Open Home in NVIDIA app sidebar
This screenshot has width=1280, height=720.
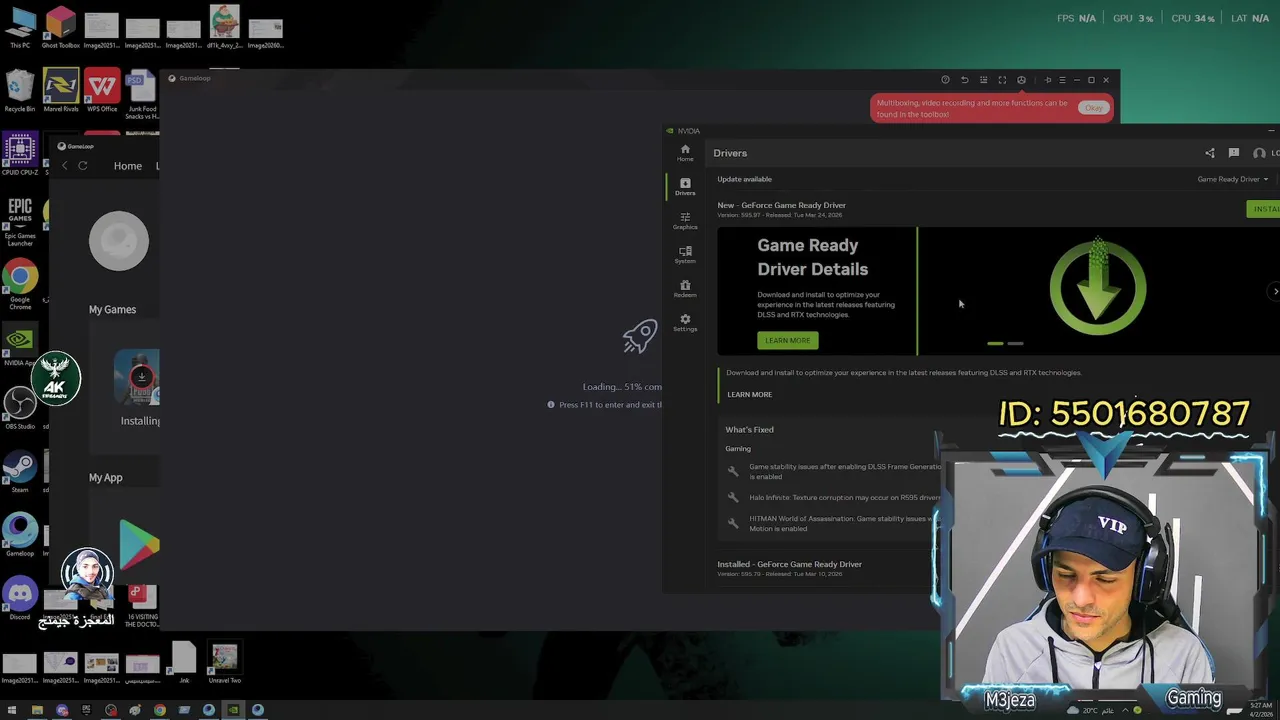click(685, 152)
